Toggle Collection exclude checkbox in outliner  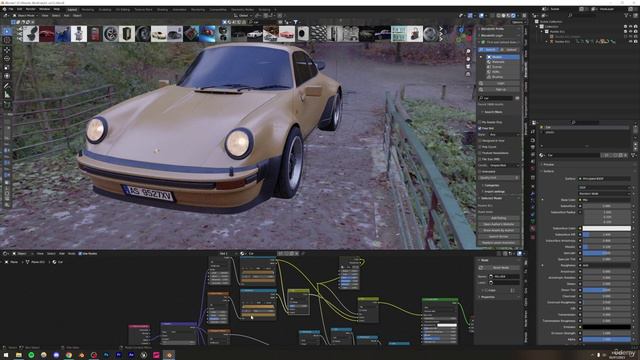click(625, 27)
